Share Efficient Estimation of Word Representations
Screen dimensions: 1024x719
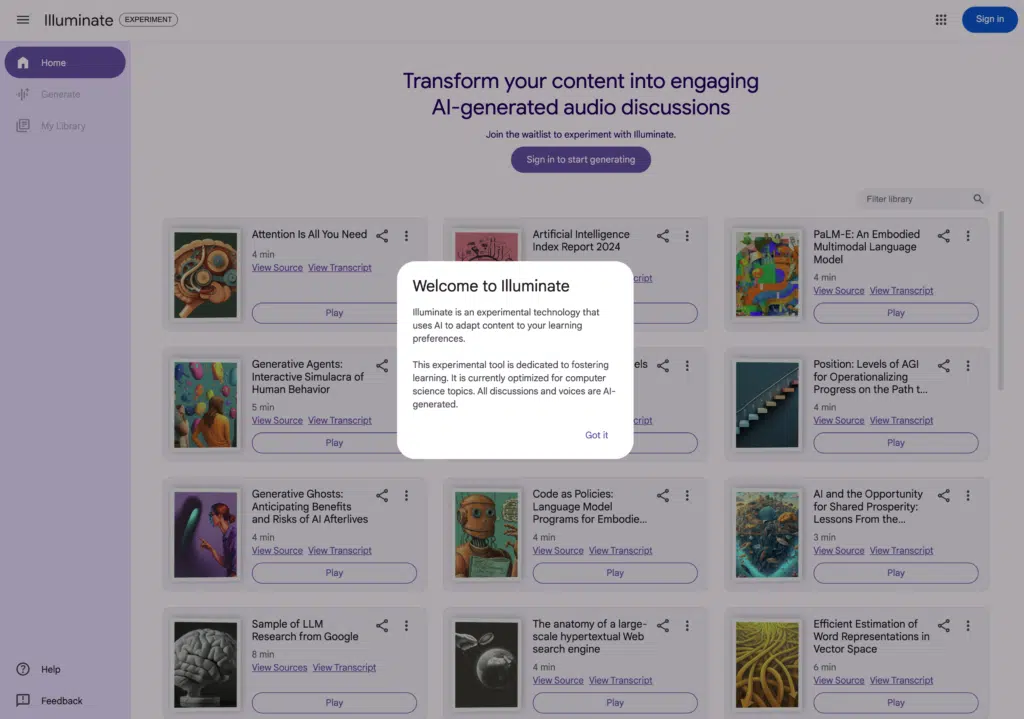point(944,626)
